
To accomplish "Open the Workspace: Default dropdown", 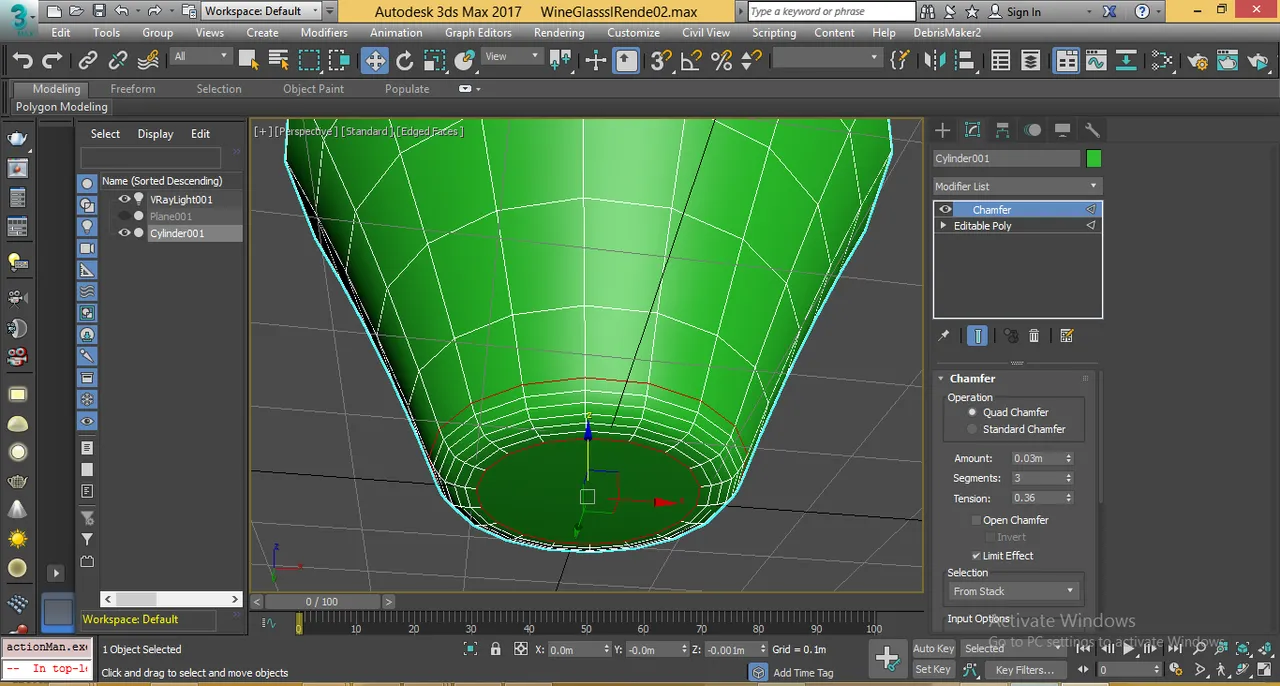I will pyautogui.click(x=262, y=11).
